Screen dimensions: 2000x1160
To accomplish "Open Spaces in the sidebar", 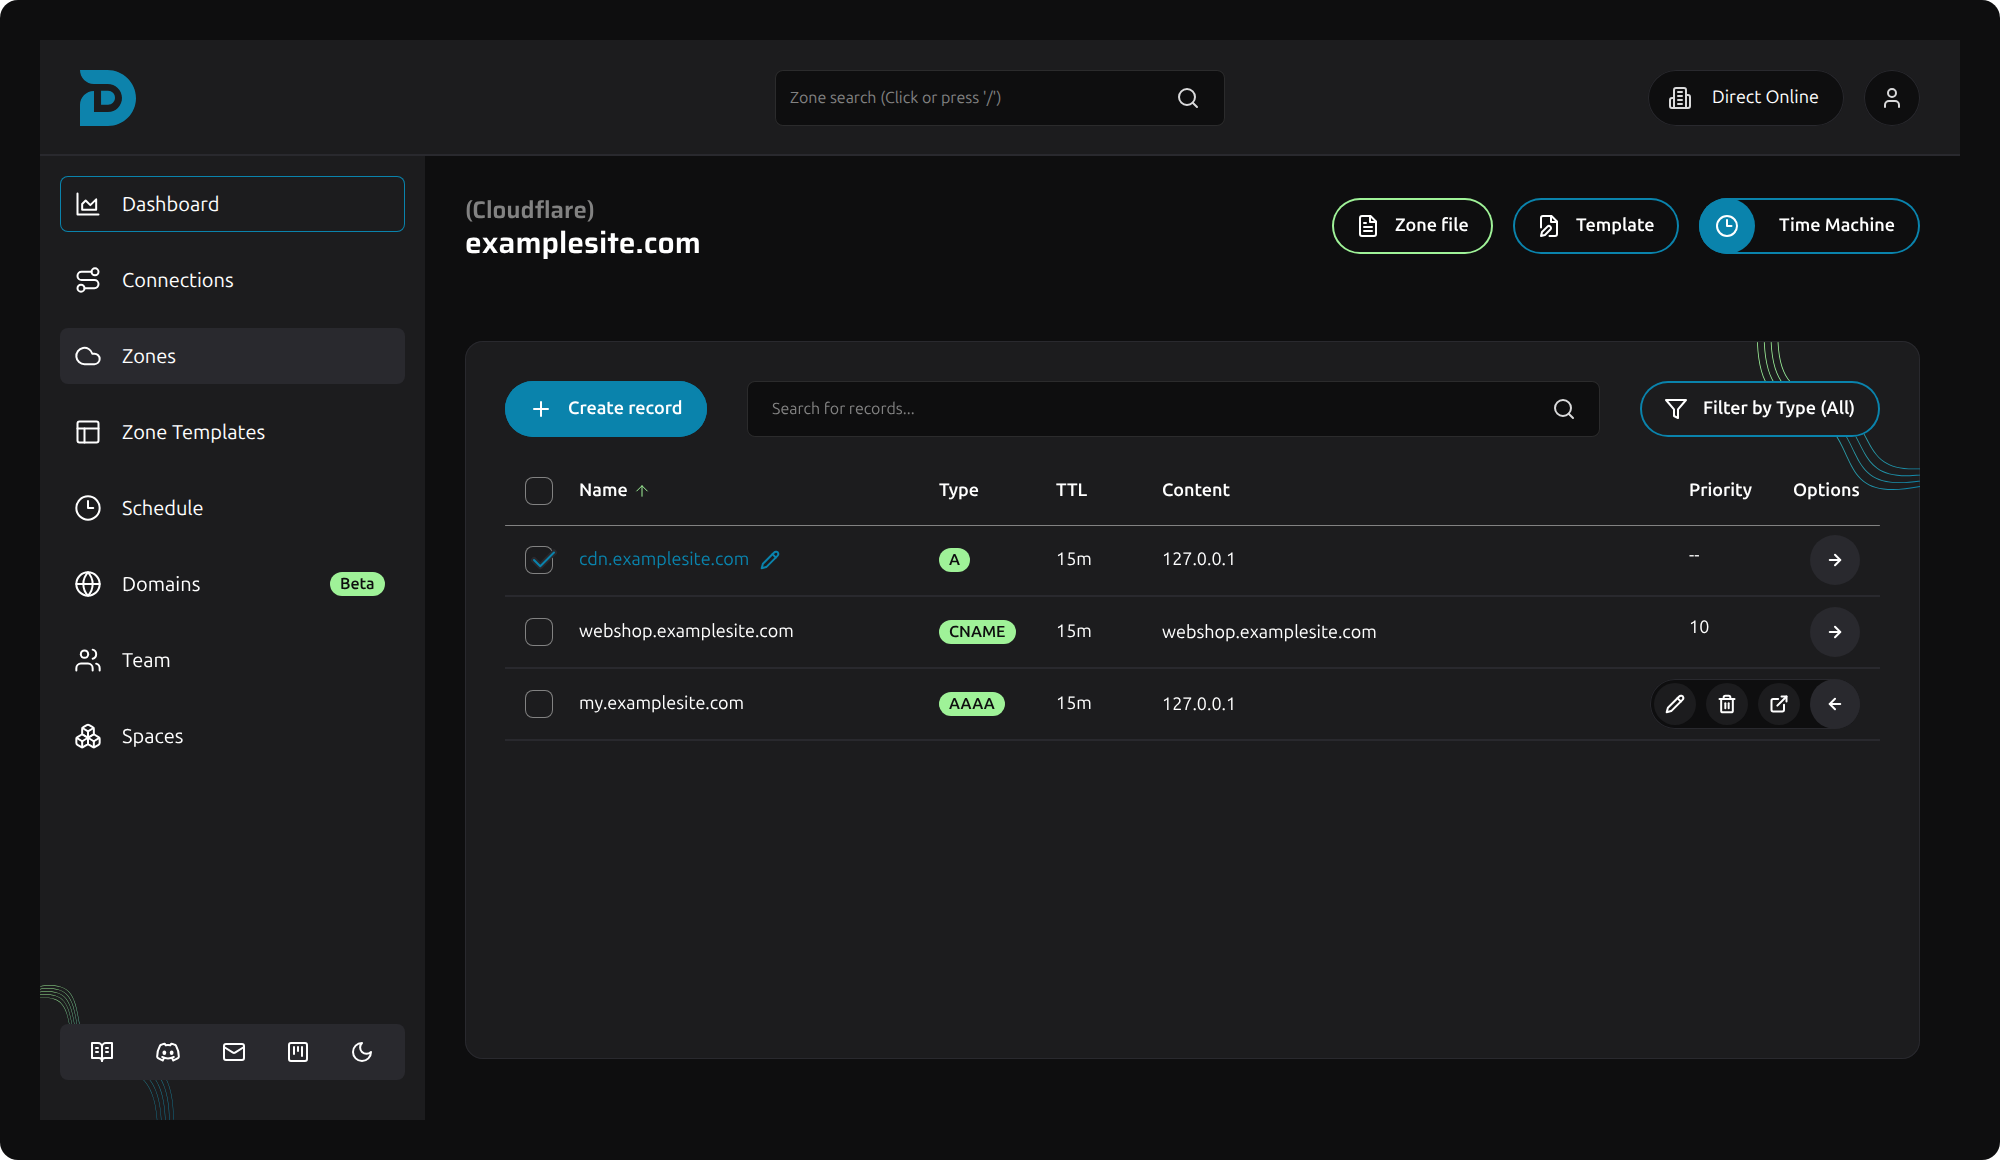I will pyautogui.click(x=232, y=736).
